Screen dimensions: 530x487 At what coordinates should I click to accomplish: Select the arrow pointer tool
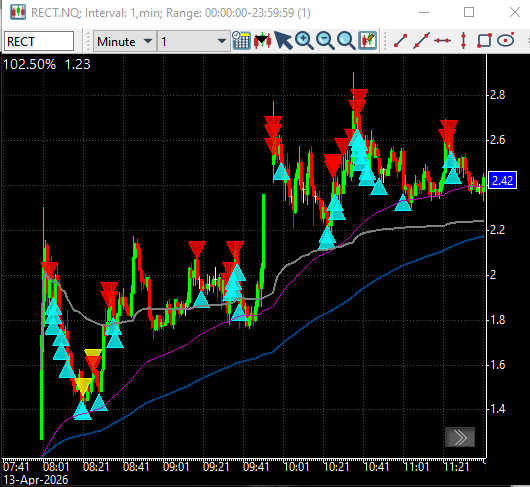pyautogui.click(x=283, y=41)
